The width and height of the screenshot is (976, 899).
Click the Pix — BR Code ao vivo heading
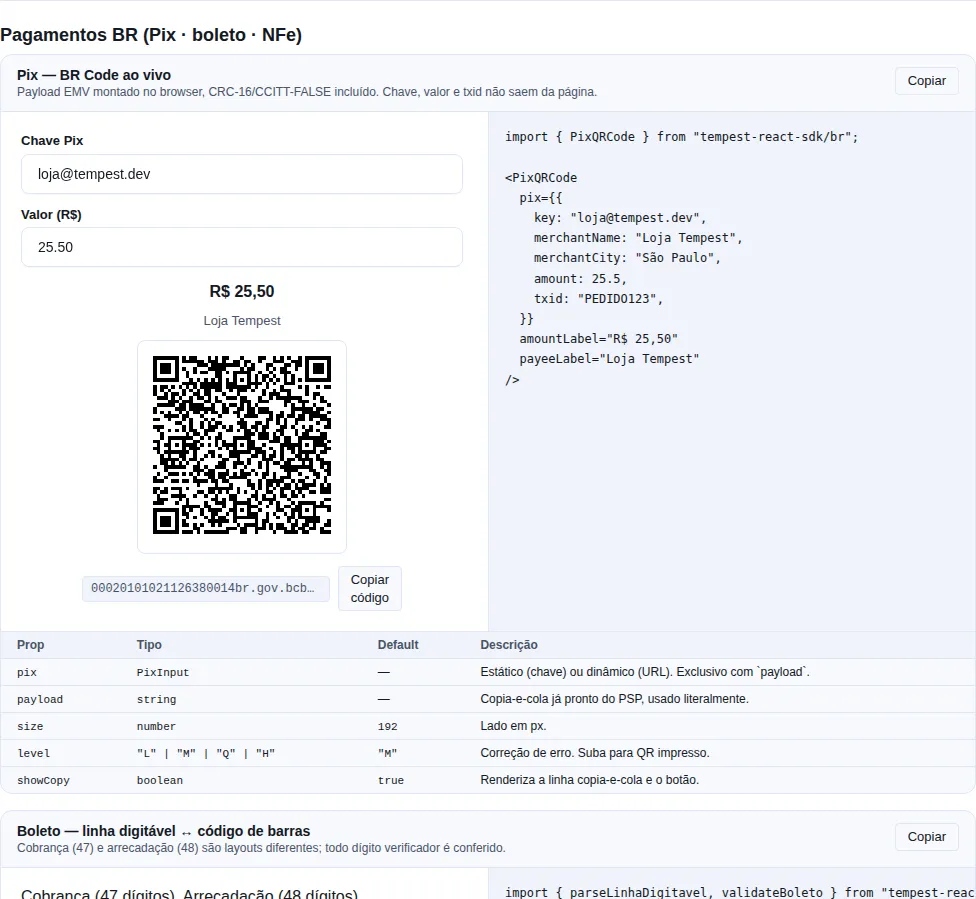[x=94, y=75]
